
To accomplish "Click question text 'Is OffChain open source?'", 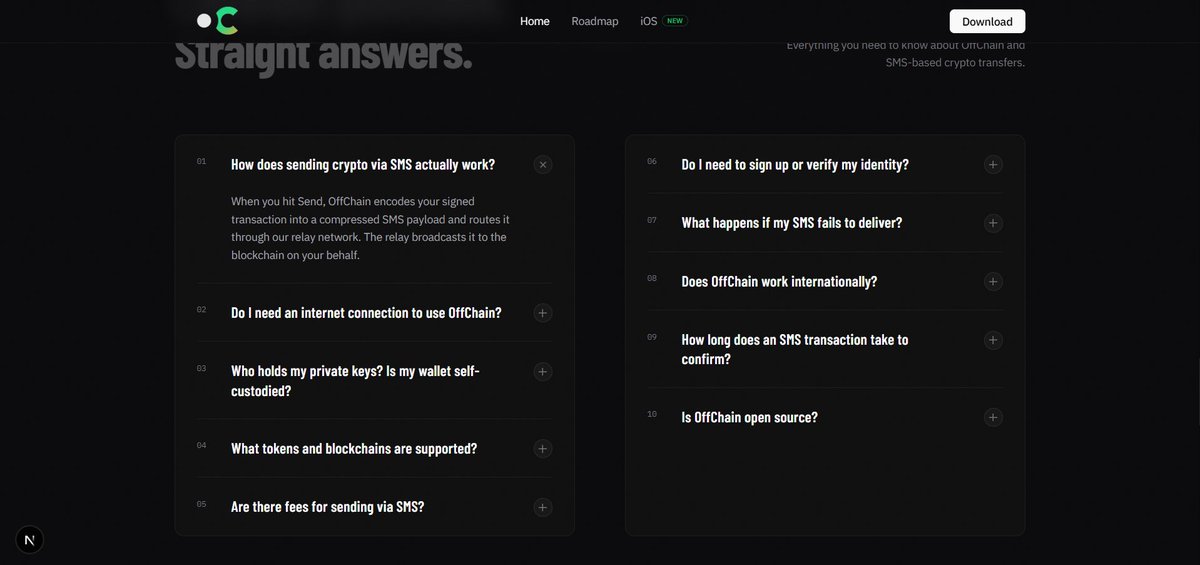I will point(750,417).
